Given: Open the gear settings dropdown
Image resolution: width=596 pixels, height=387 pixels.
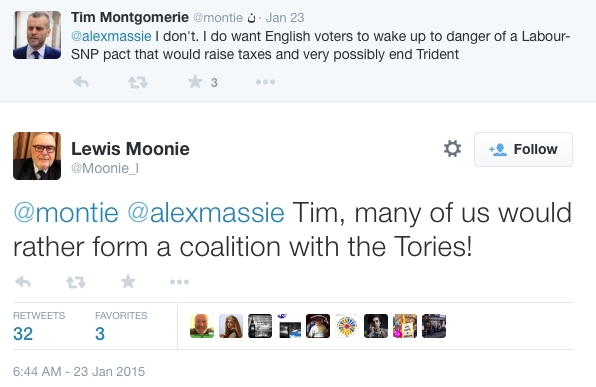Looking at the screenshot, I should pos(452,149).
